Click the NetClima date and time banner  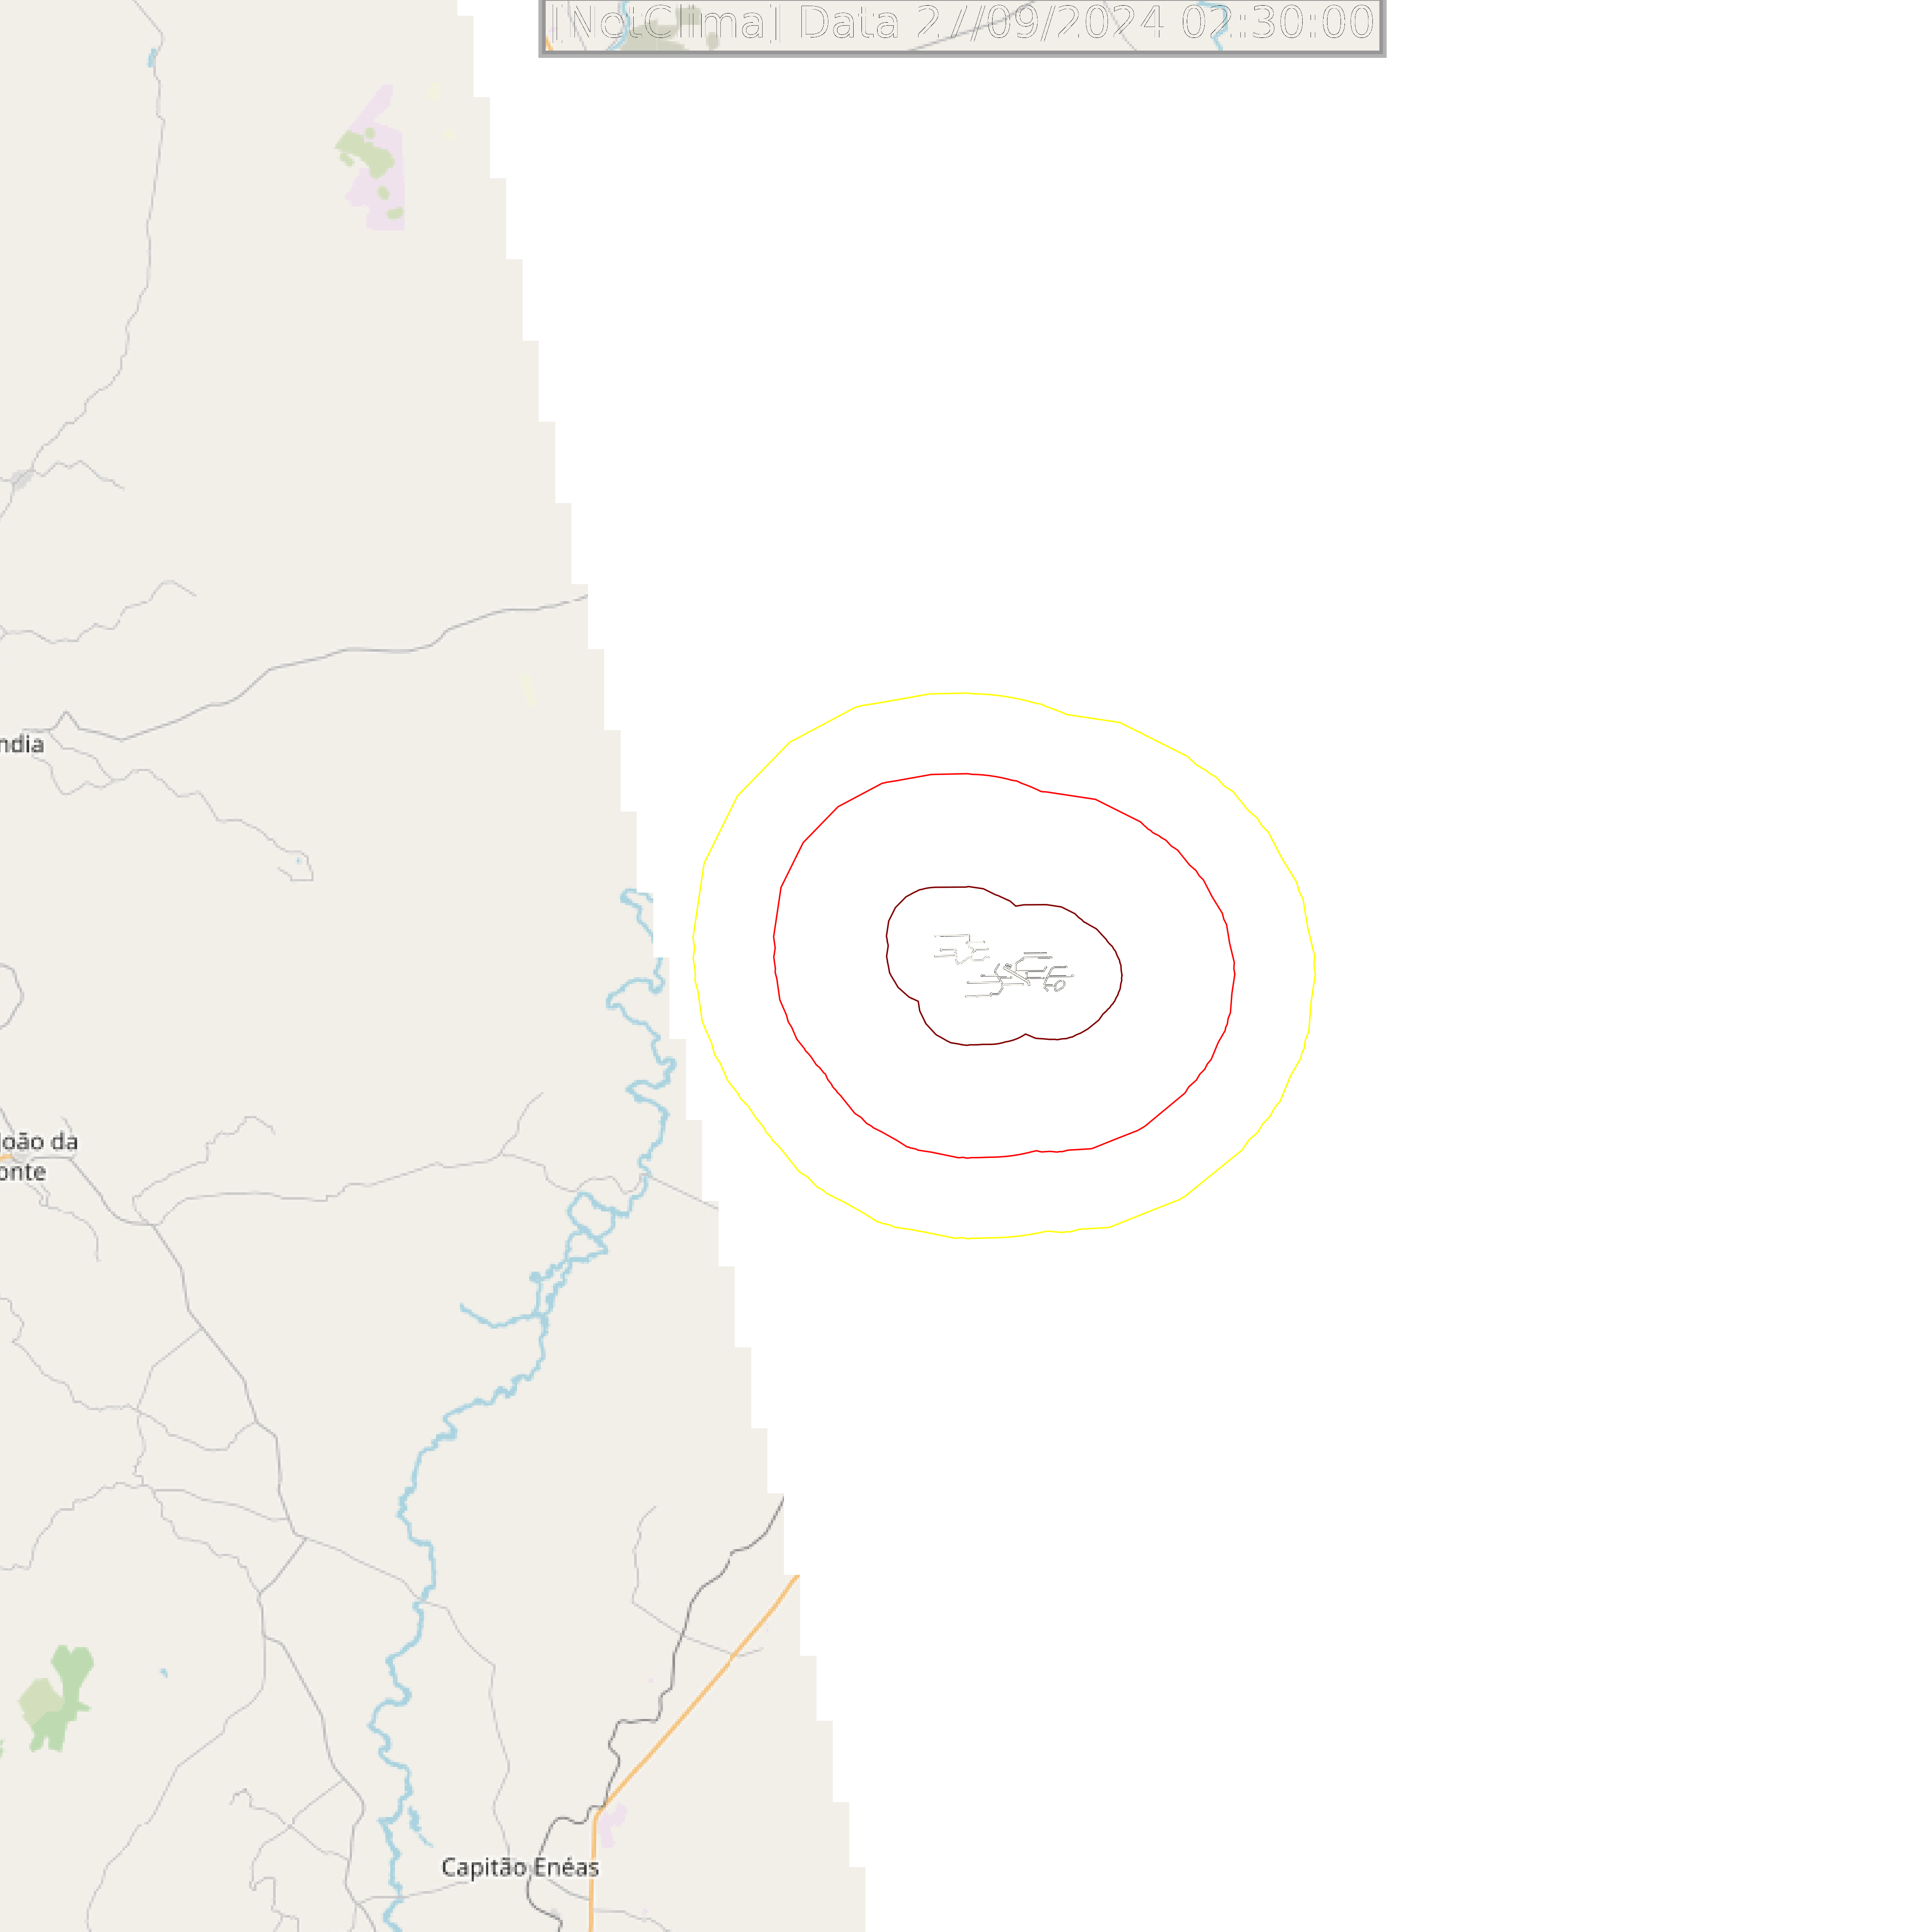[x=962, y=26]
